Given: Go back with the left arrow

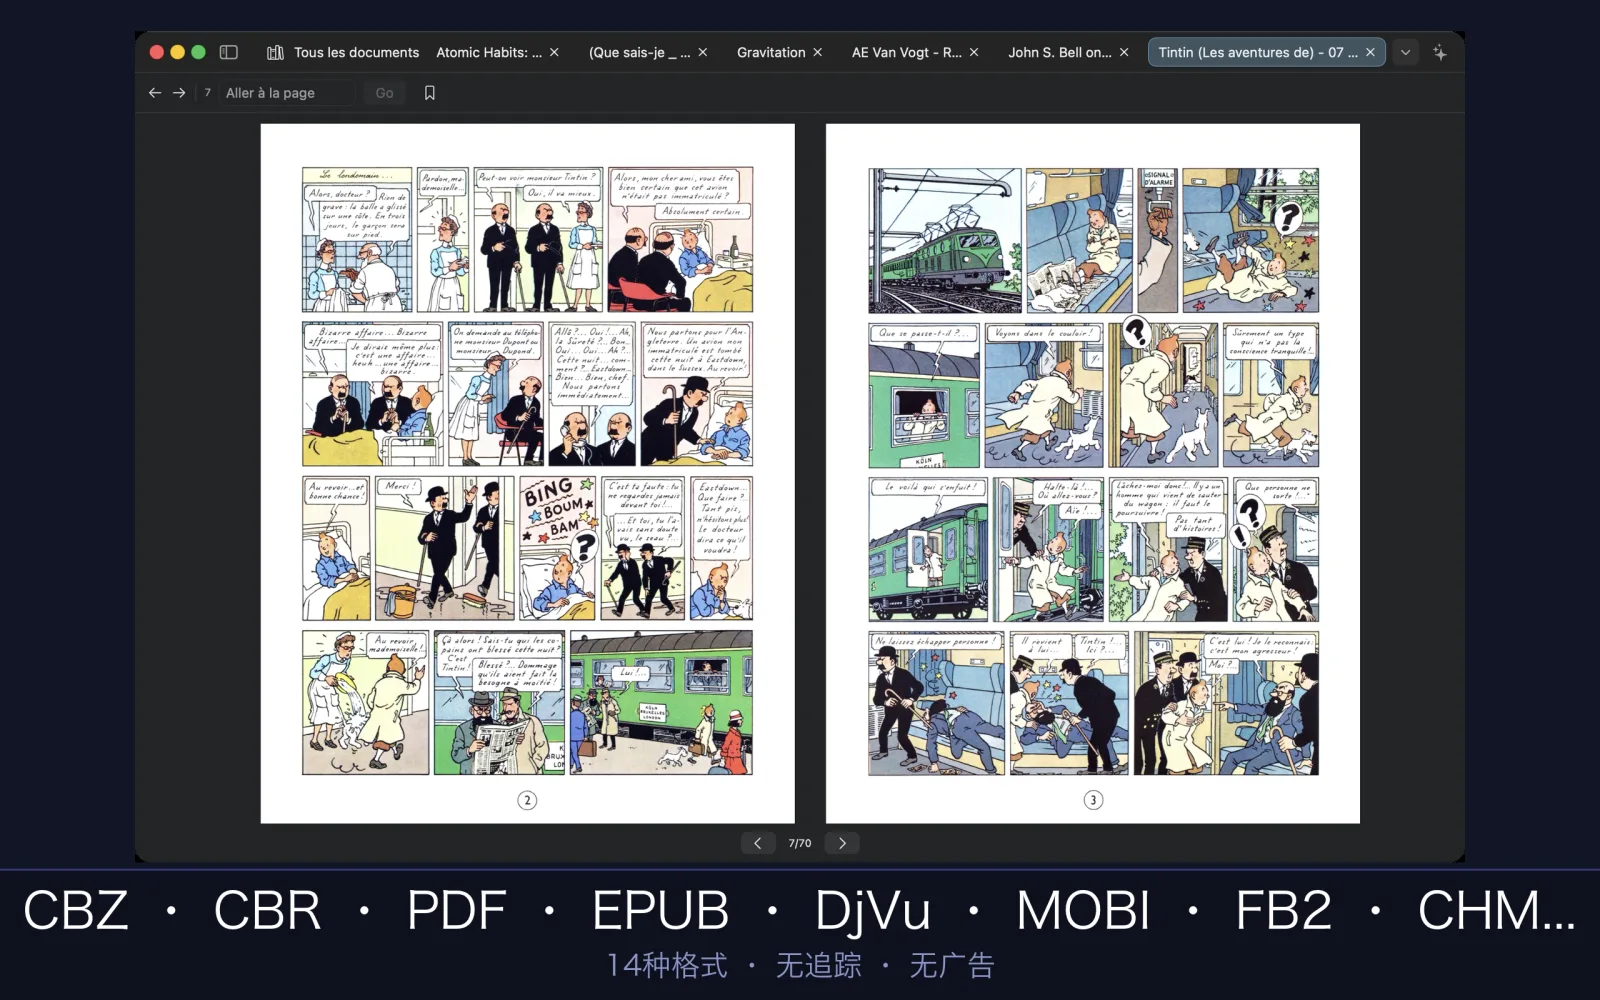Looking at the screenshot, I should click(155, 93).
